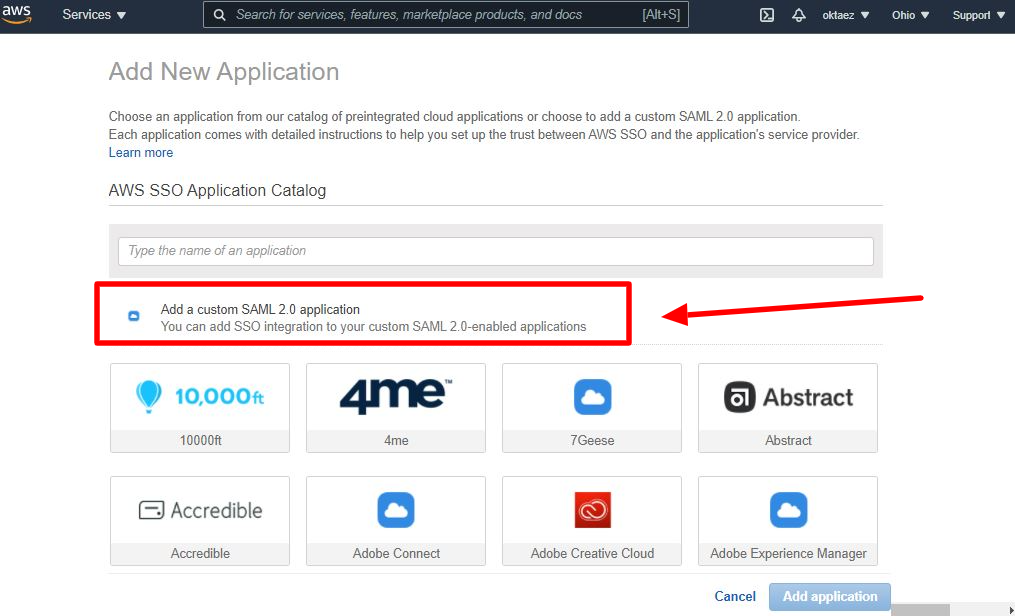Screen dimensions: 1015x616
Task: Open the Support dropdown menu
Action: click(x=978, y=15)
